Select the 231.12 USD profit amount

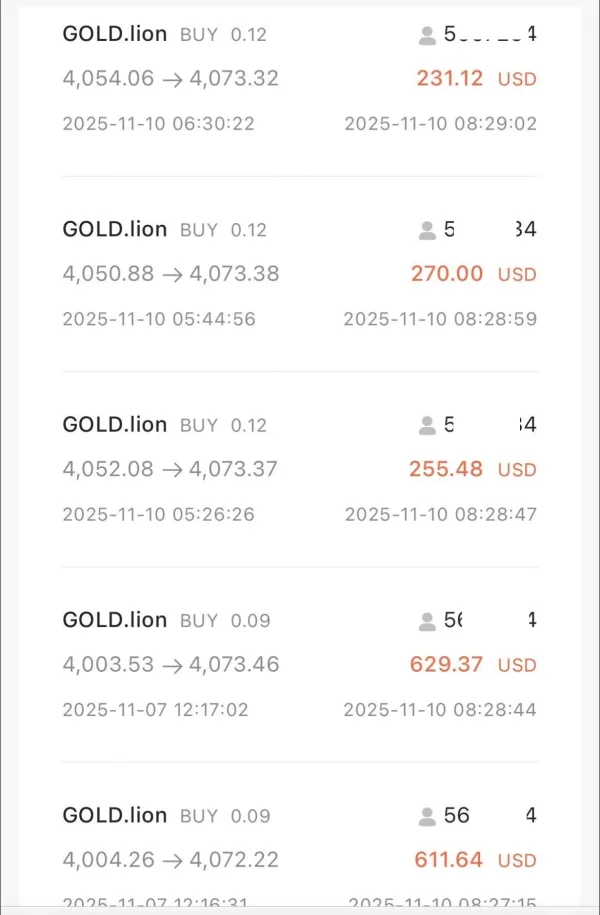[x=476, y=78]
